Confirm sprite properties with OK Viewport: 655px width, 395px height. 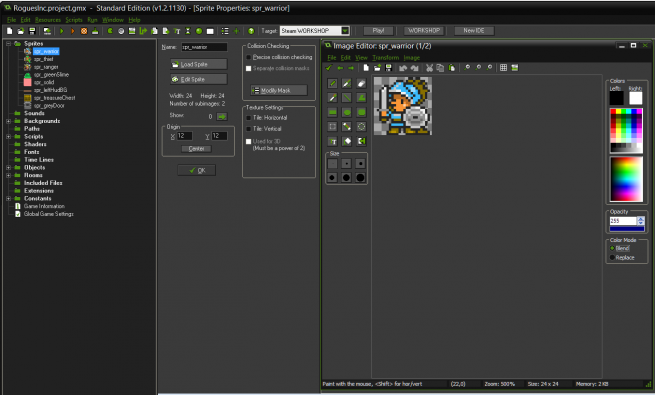(197, 170)
